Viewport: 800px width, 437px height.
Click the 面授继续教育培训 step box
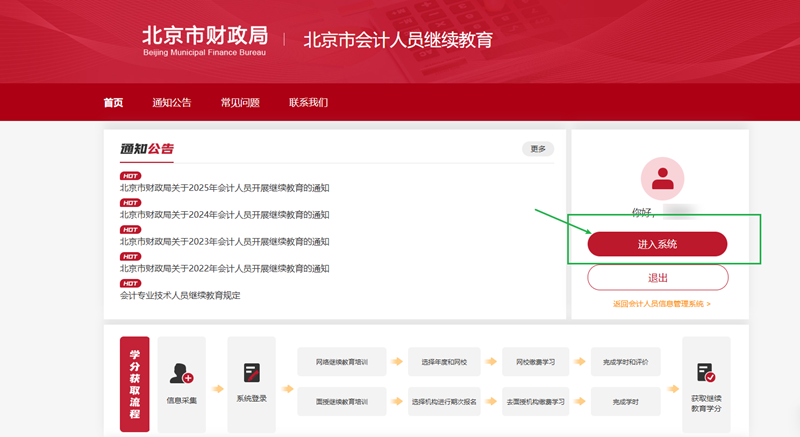tap(342, 402)
